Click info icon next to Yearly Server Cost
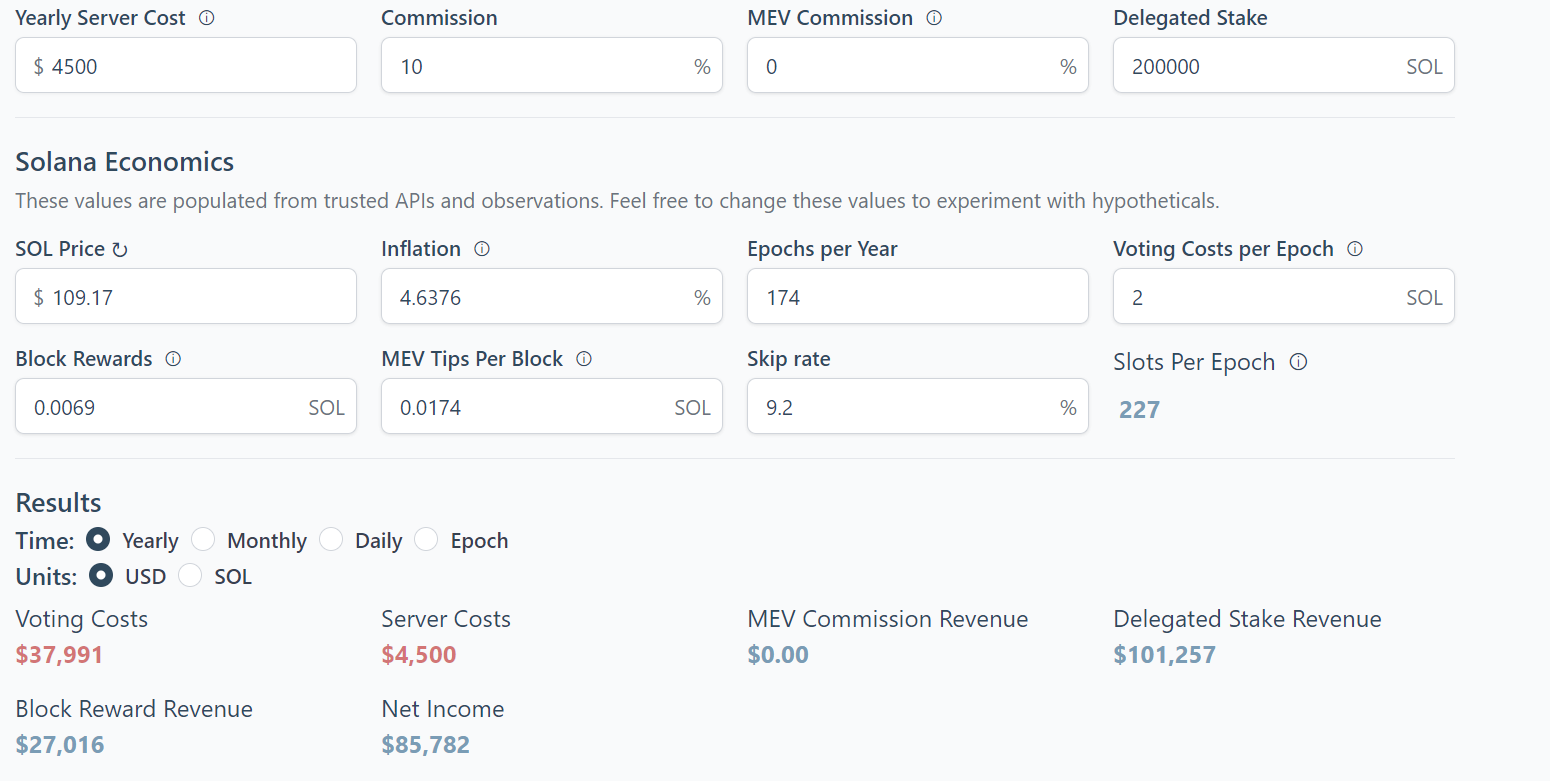The width and height of the screenshot is (1550, 781). pos(207,18)
